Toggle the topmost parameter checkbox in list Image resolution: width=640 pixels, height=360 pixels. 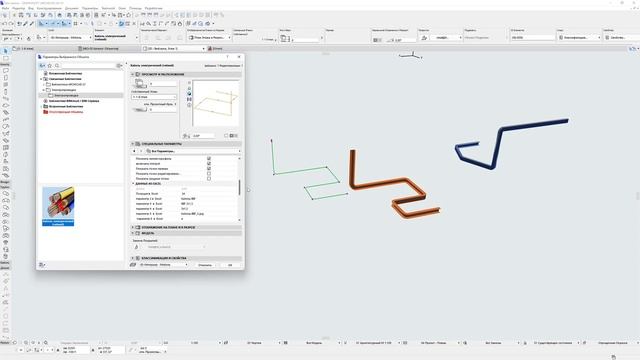(209, 158)
